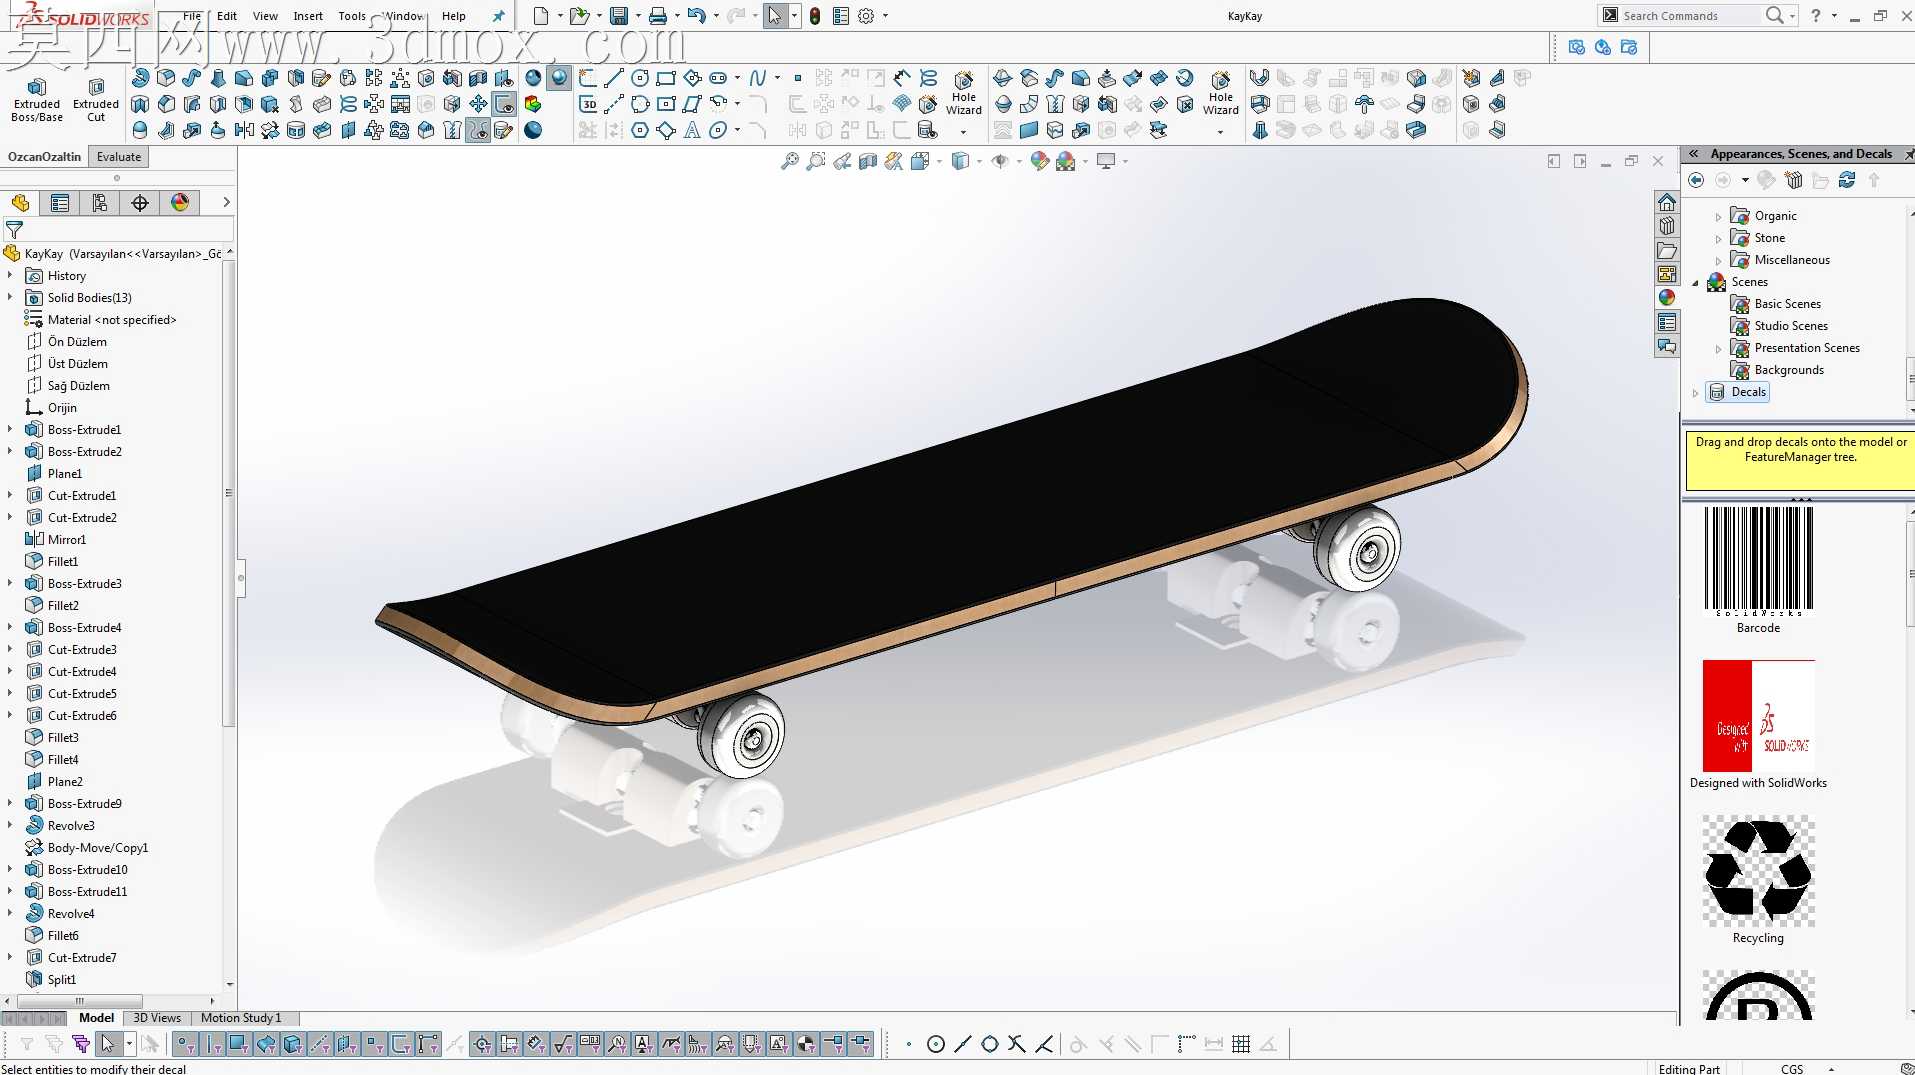Open the Section View tool
The width and height of the screenshot is (1915, 1075).
tap(868, 161)
